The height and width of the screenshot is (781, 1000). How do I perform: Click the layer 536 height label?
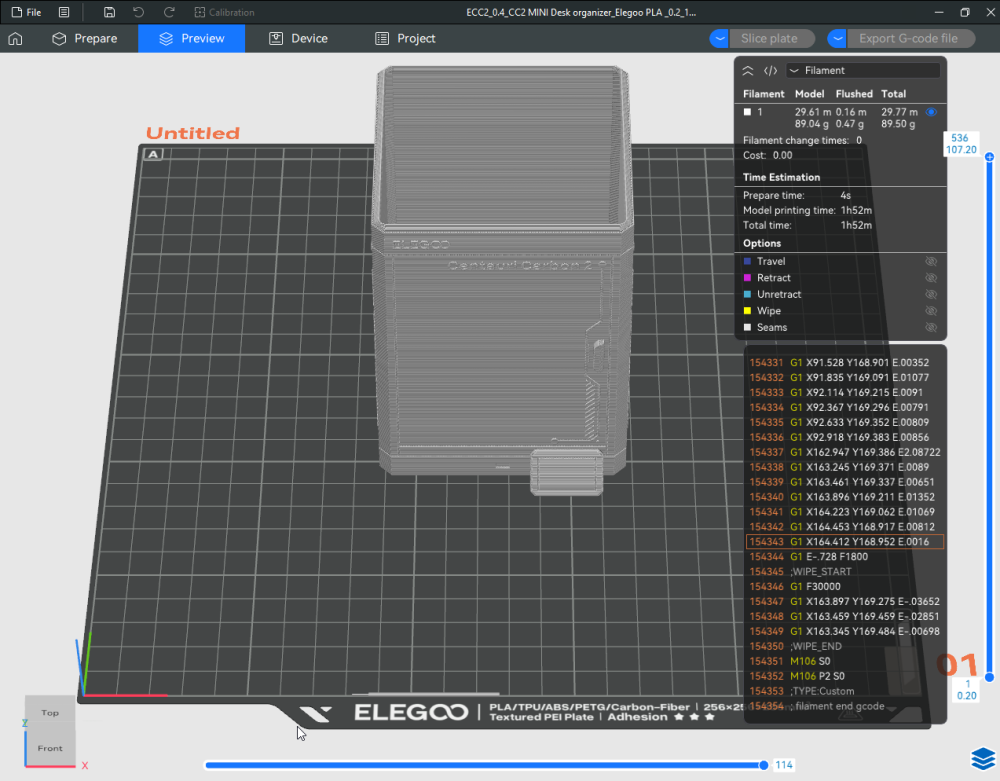pyautogui.click(x=960, y=143)
